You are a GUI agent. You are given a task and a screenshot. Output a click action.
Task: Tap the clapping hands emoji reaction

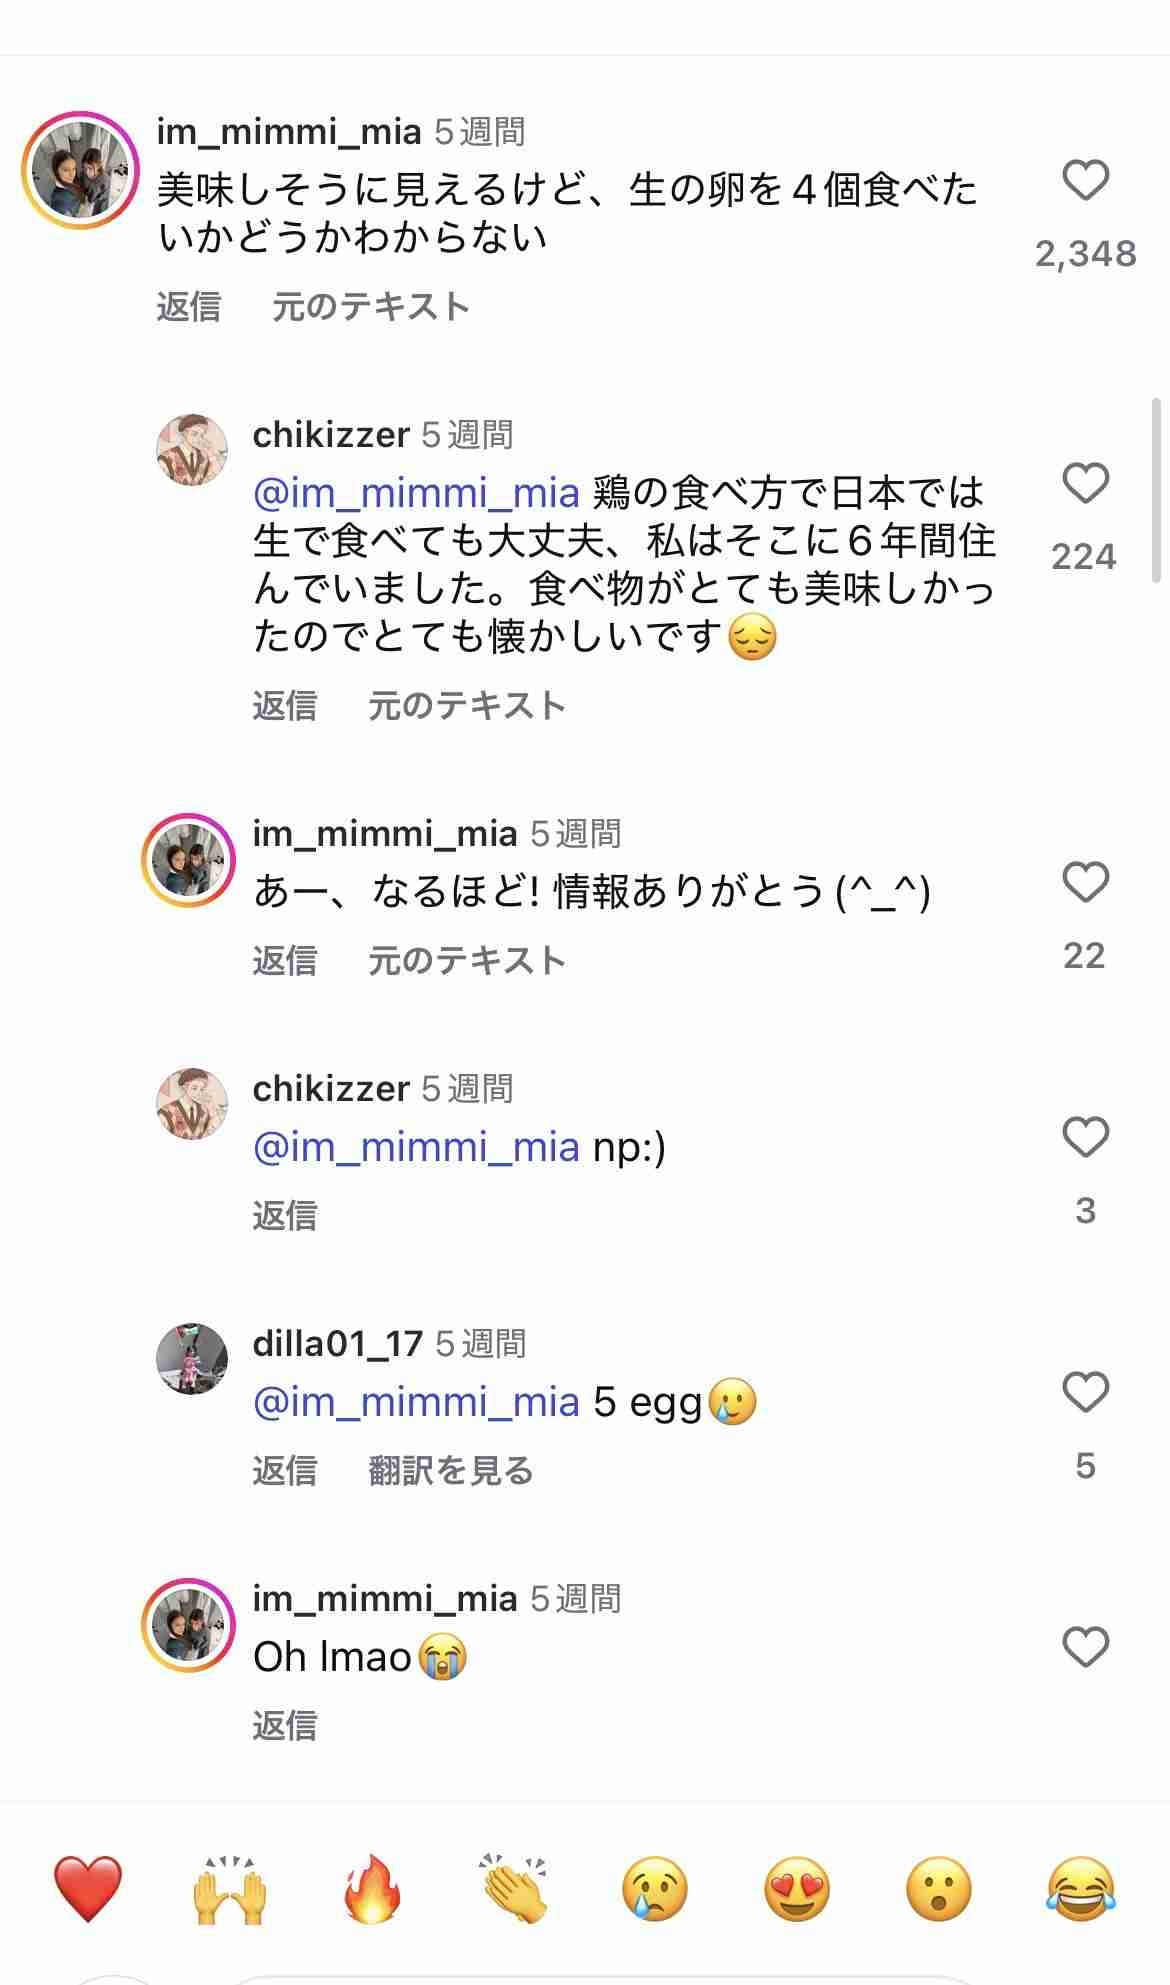(514, 1888)
